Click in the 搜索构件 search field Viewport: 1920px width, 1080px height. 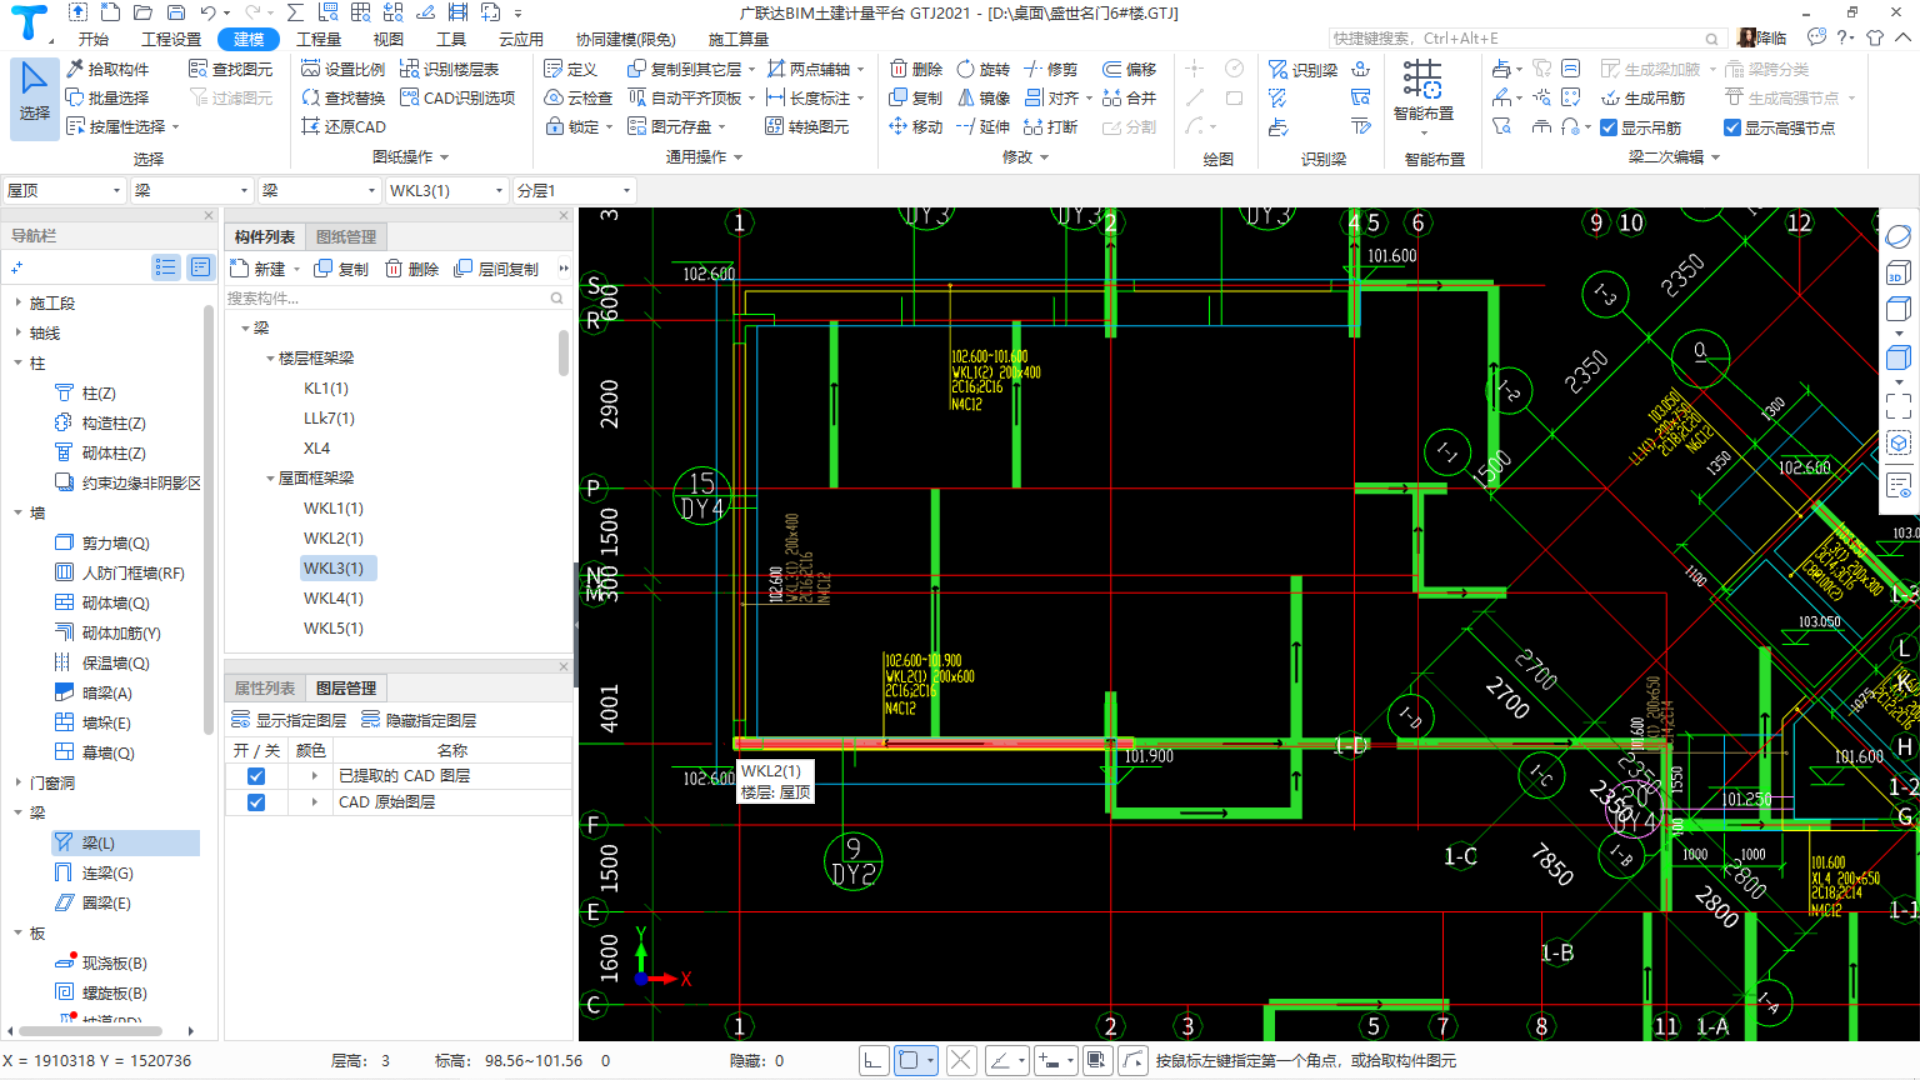(x=396, y=298)
